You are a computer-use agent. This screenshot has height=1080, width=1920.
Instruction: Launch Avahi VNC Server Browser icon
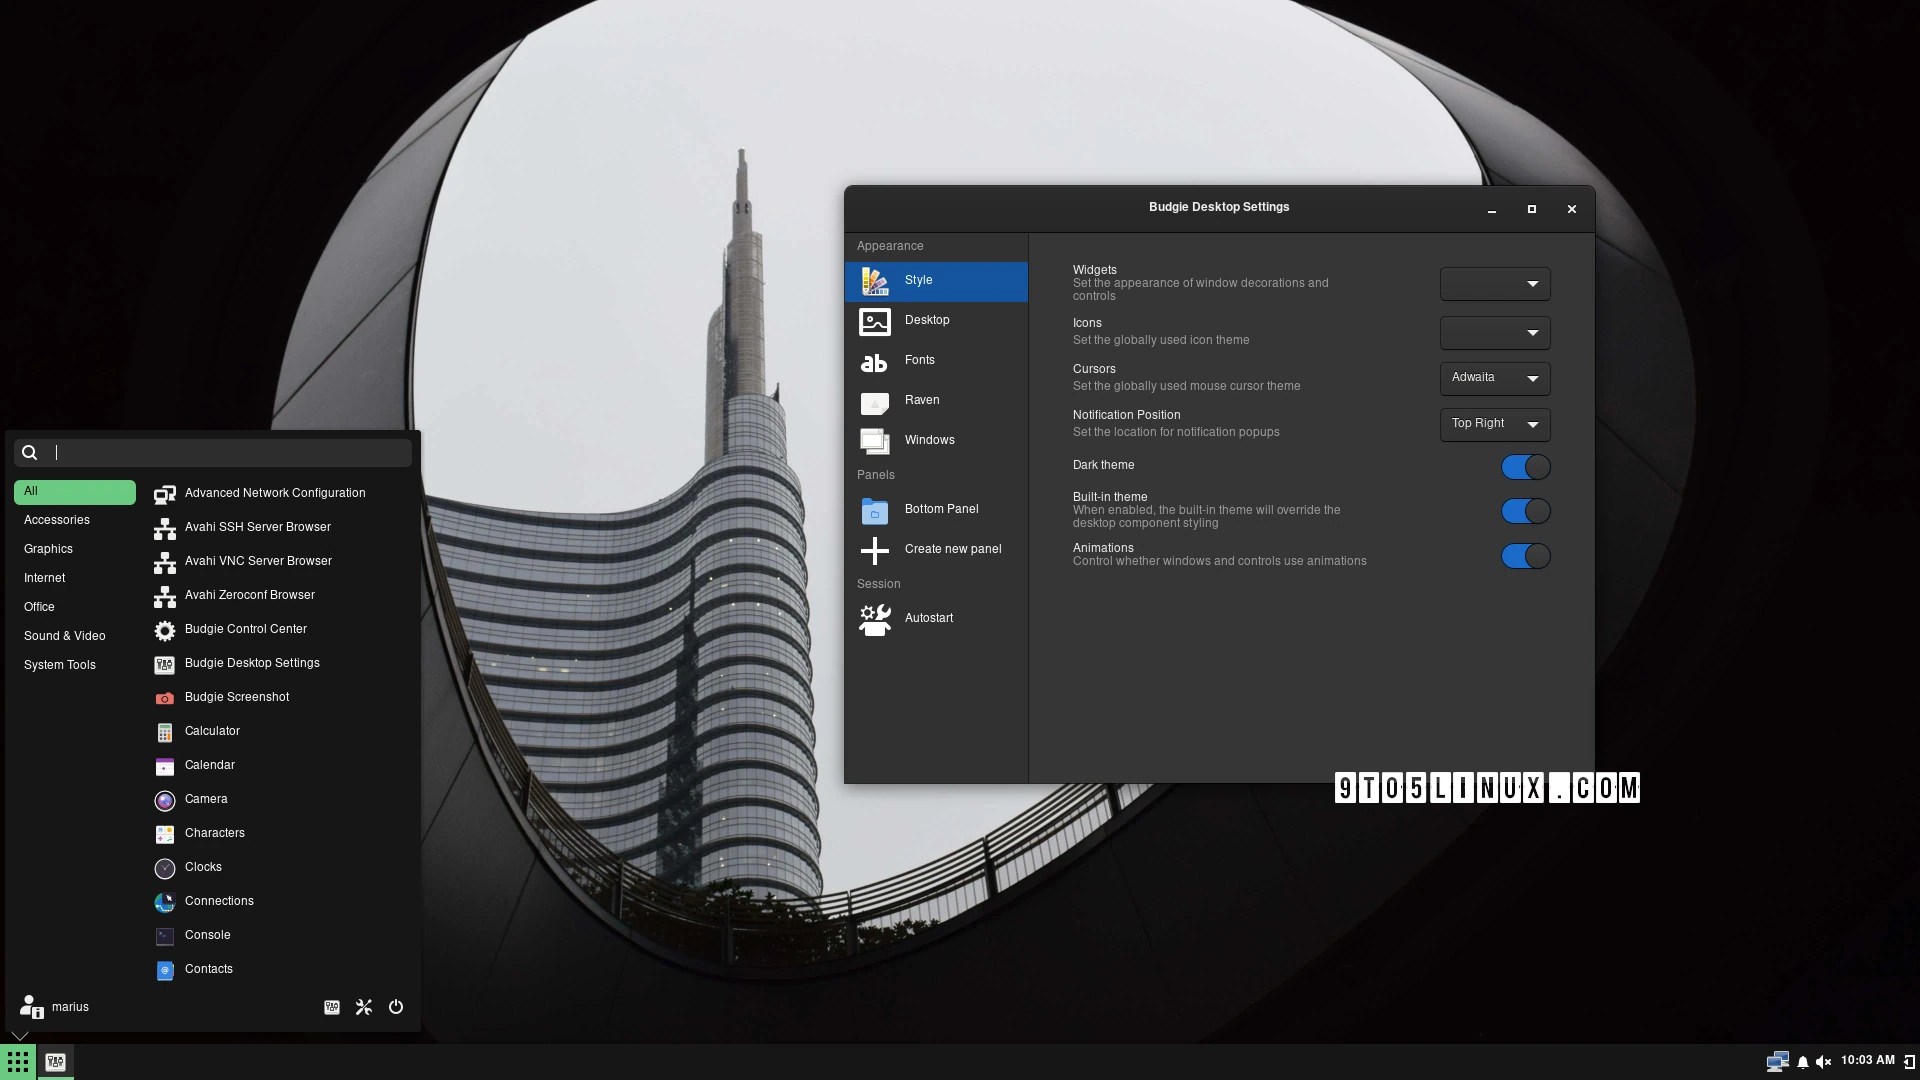click(165, 561)
